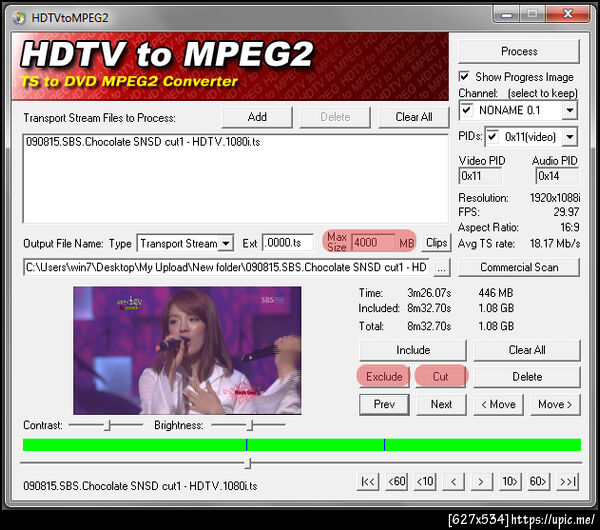Image resolution: width=600 pixels, height=530 pixels.
Task: Open the output Type Transport Stream dropdown
Action: [x=226, y=243]
